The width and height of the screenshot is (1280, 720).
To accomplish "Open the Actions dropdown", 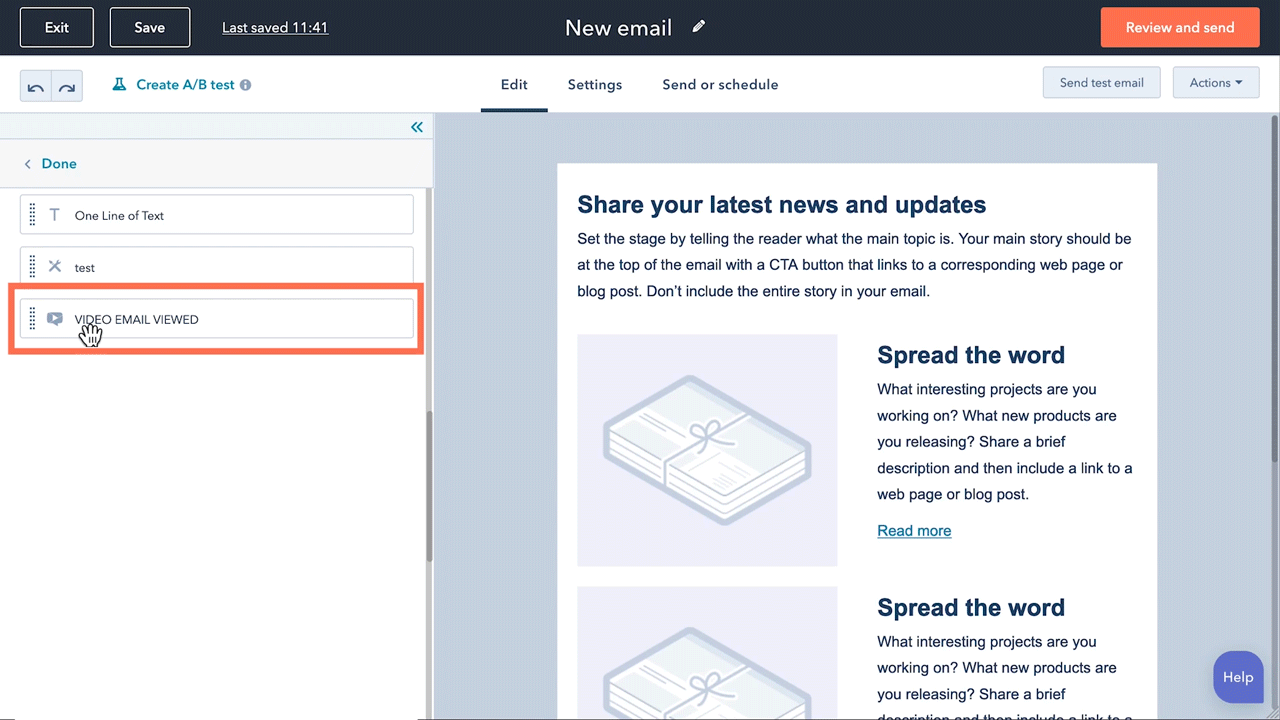I will (1216, 83).
